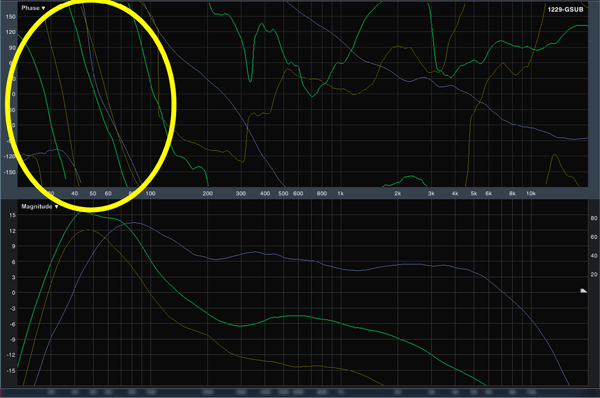Click the 1229-GSUB trace label

565,10
